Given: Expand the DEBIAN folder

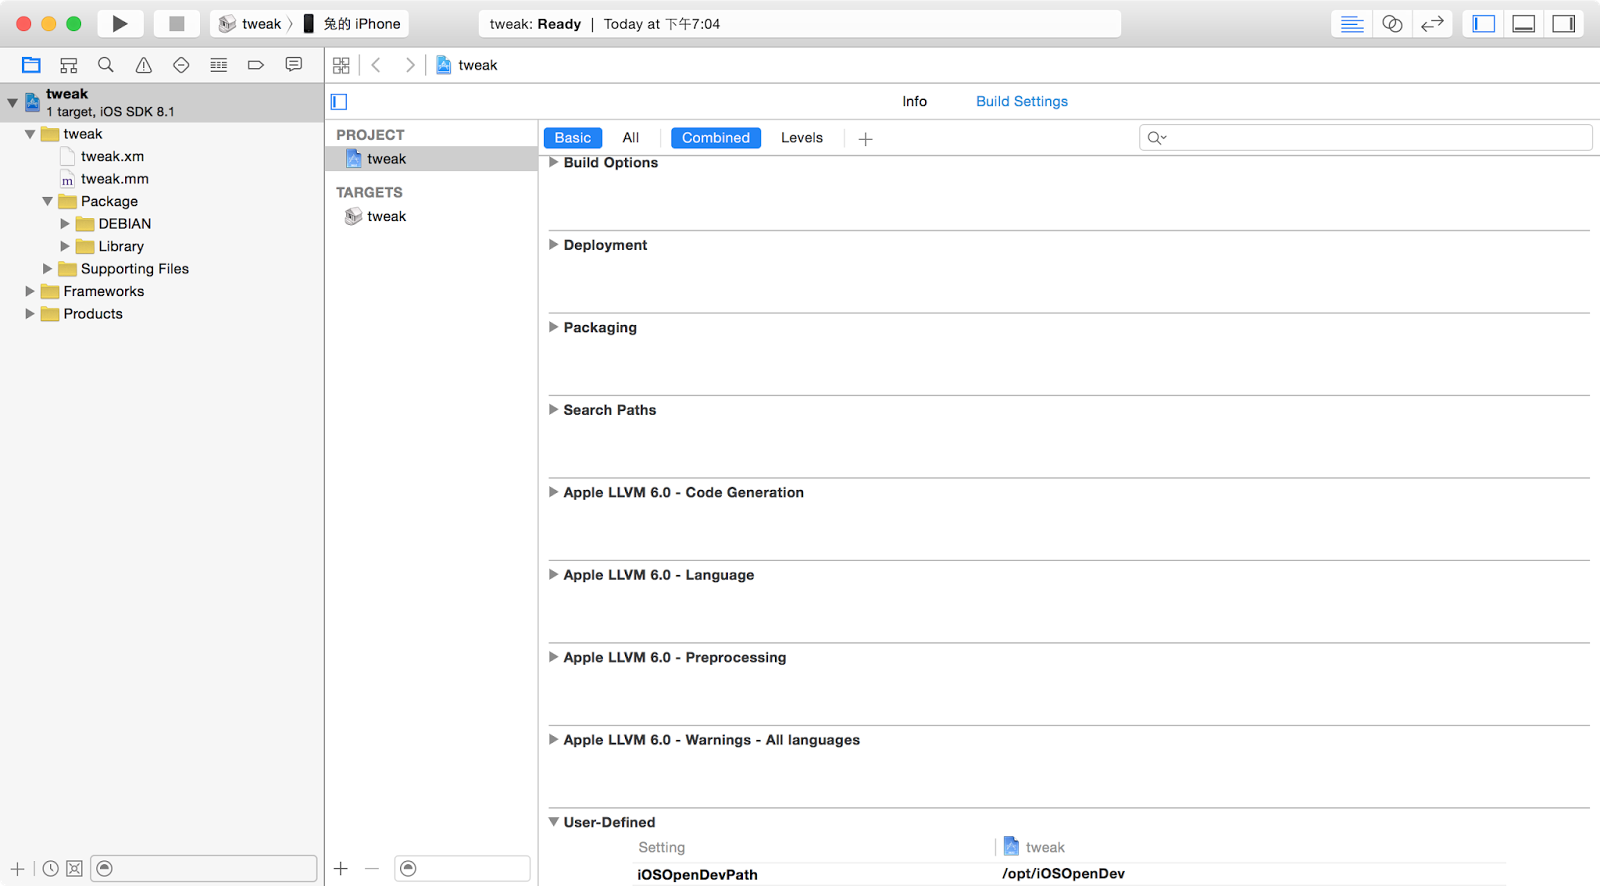Looking at the screenshot, I should (65, 224).
